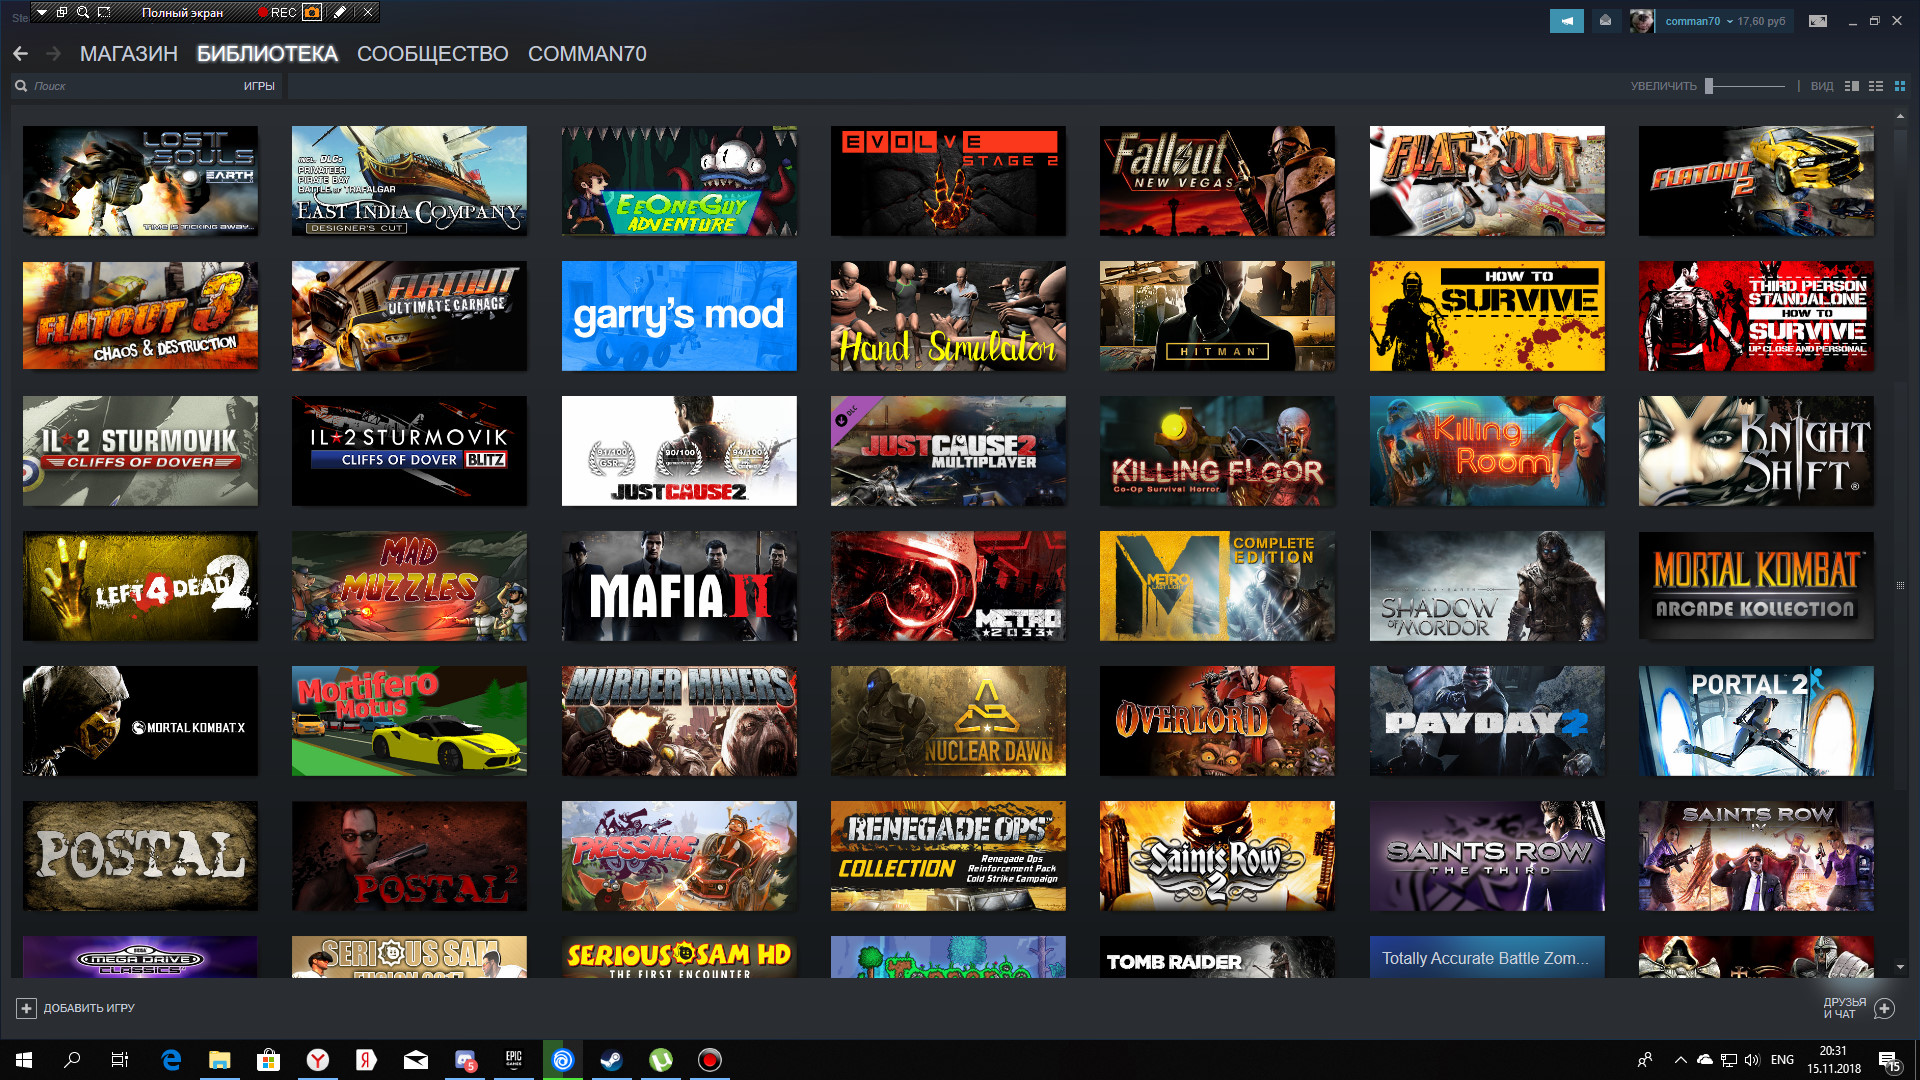Screen dimensions: 1920x1080
Task: Enter Big Picture mode
Action: (x=1818, y=21)
